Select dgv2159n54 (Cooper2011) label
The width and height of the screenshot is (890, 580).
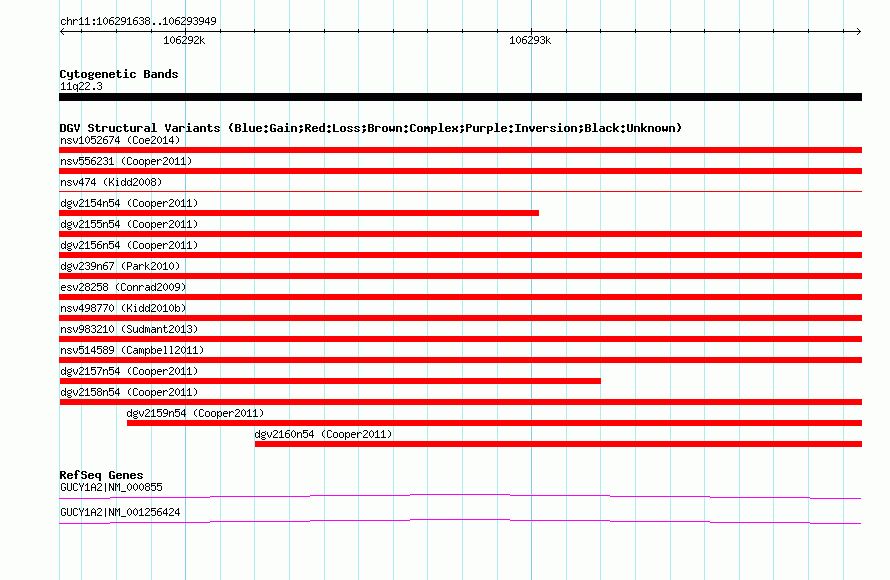coord(195,413)
